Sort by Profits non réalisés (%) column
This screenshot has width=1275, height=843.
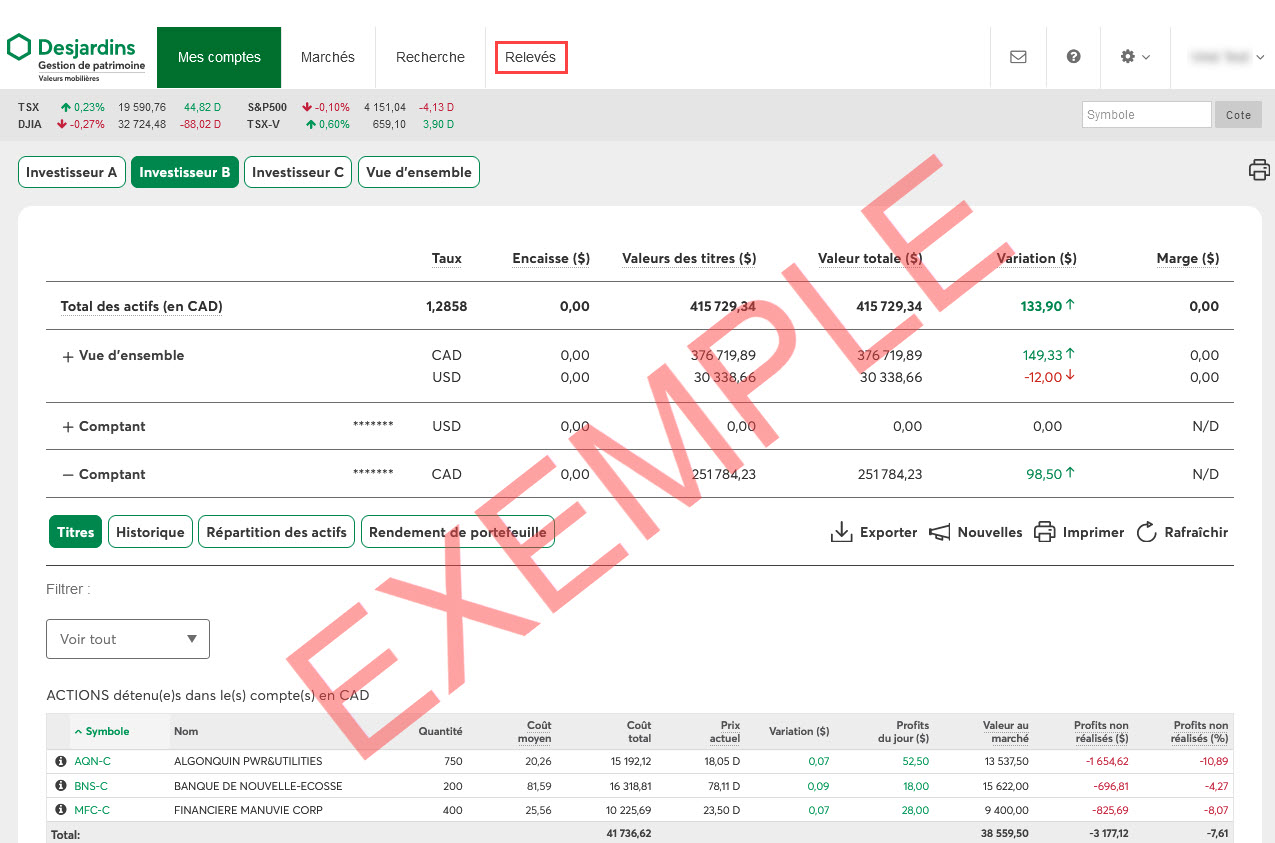(x=1199, y=732)
